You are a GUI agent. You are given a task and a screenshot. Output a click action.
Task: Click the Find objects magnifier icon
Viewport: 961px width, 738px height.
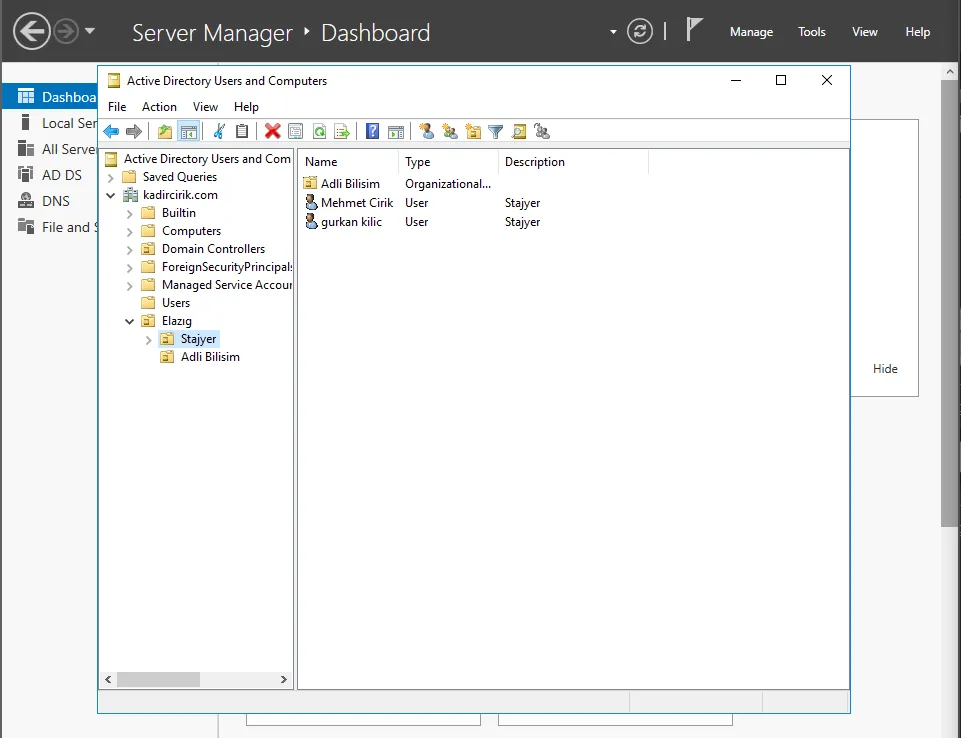click(x=518, y=131)
